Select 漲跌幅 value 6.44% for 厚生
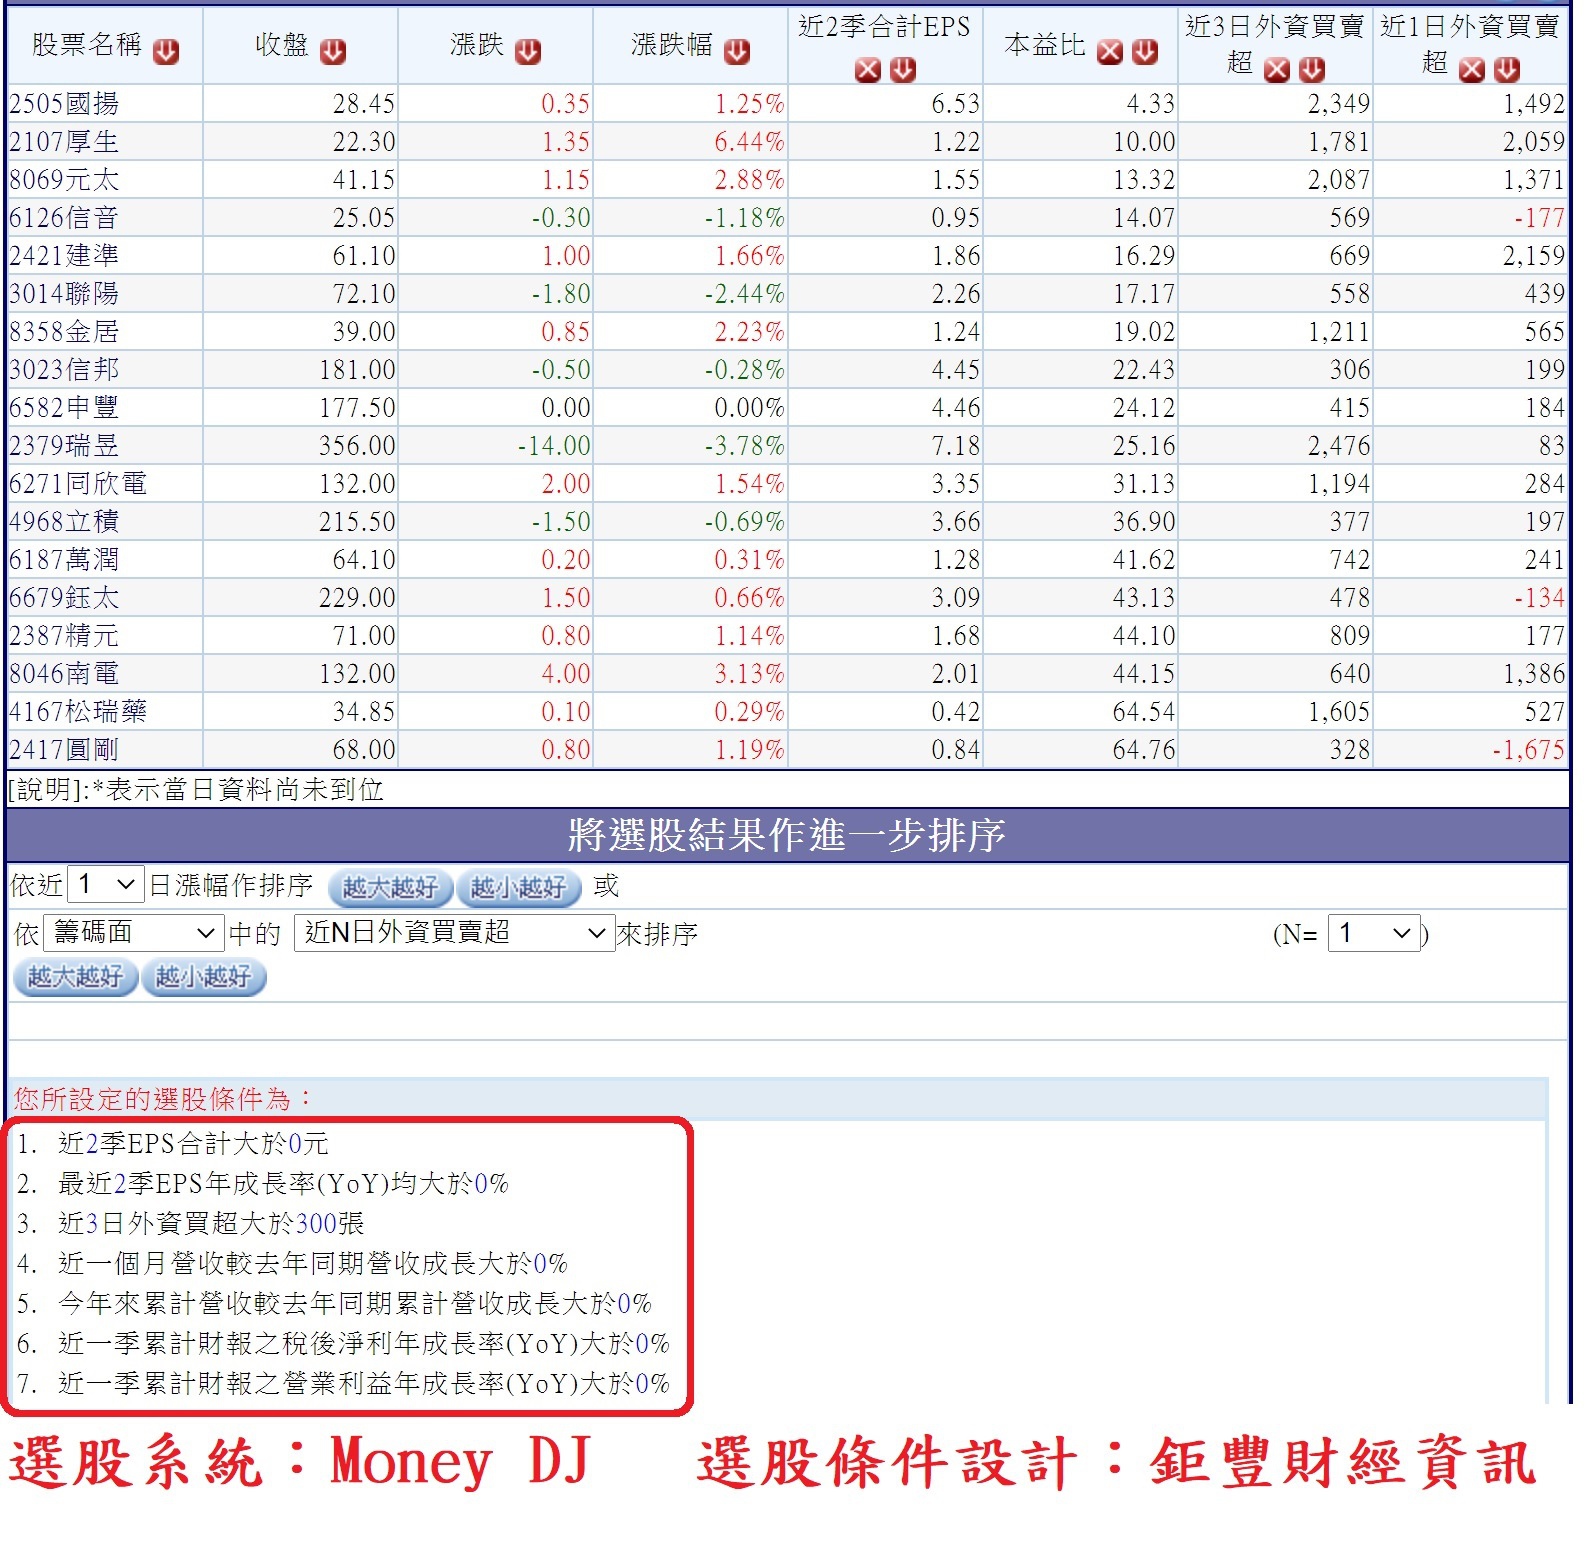1585x1548 pixels. pos(749,142)
